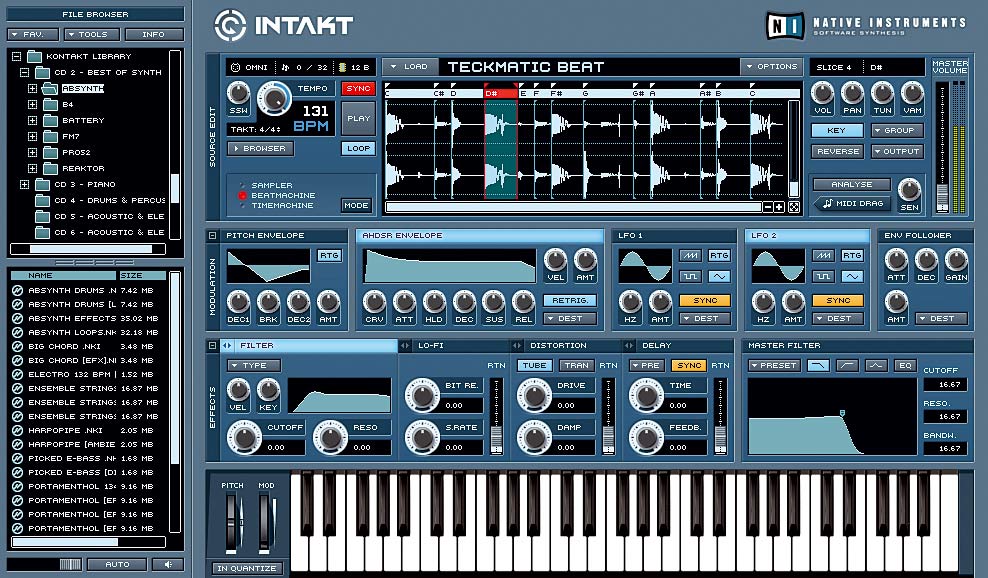This screenshot has height=578, width=988.
Task: Expand the Battery folder node
Action: click(x=33, y=120)
